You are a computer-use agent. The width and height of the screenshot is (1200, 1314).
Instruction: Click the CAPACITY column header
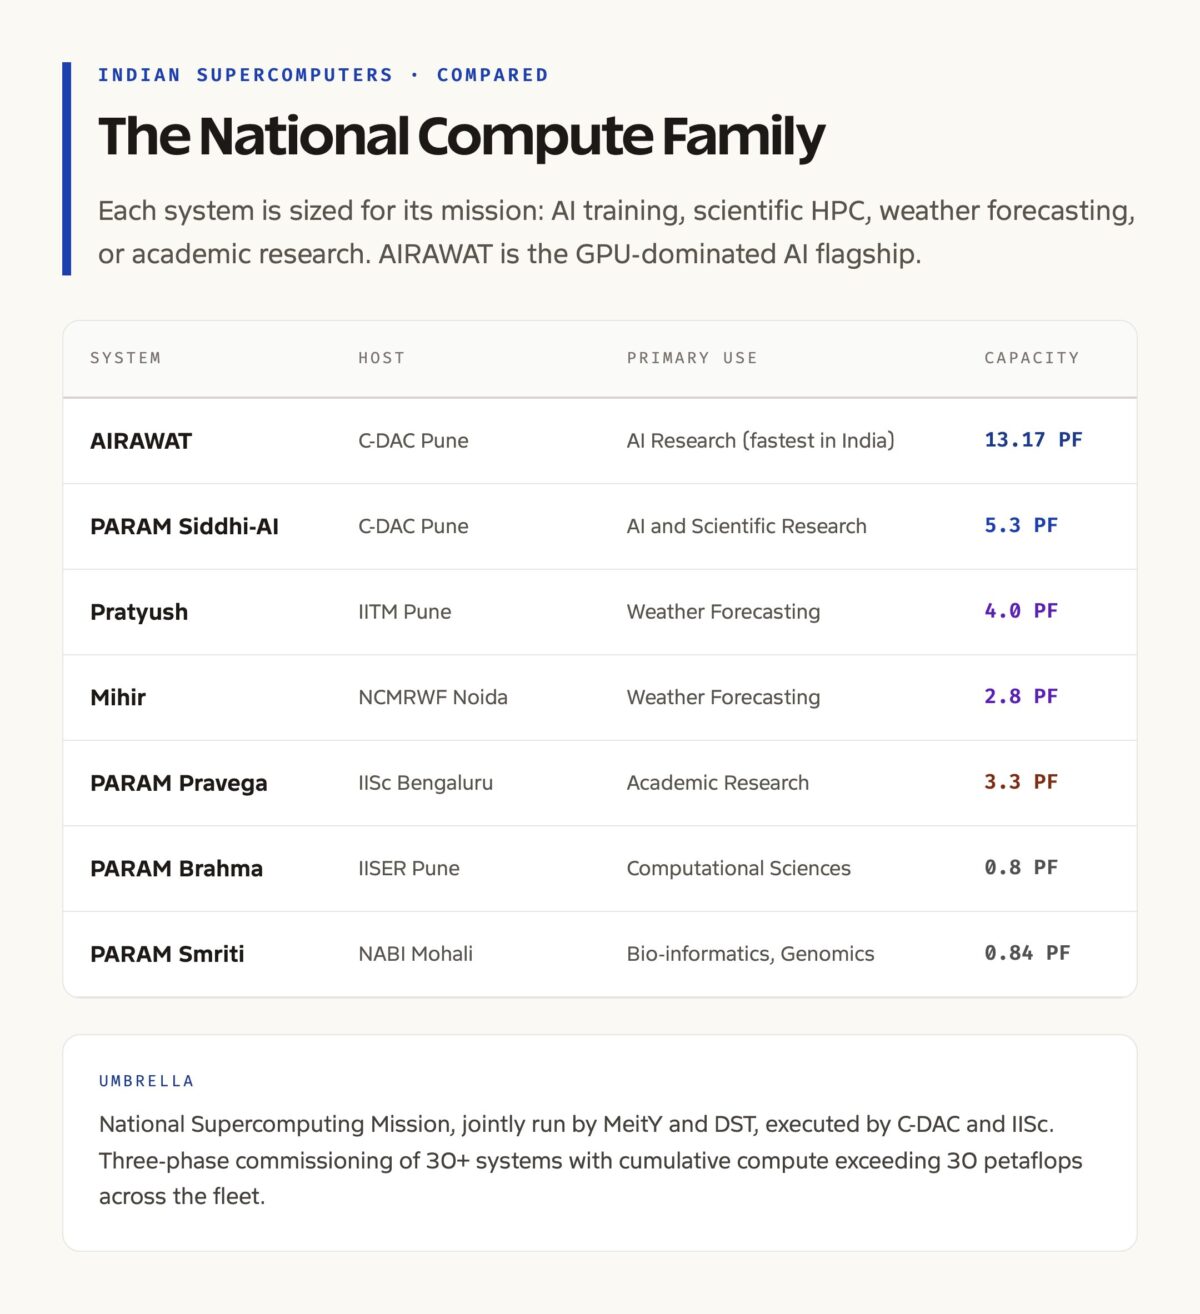[1032, 358]
